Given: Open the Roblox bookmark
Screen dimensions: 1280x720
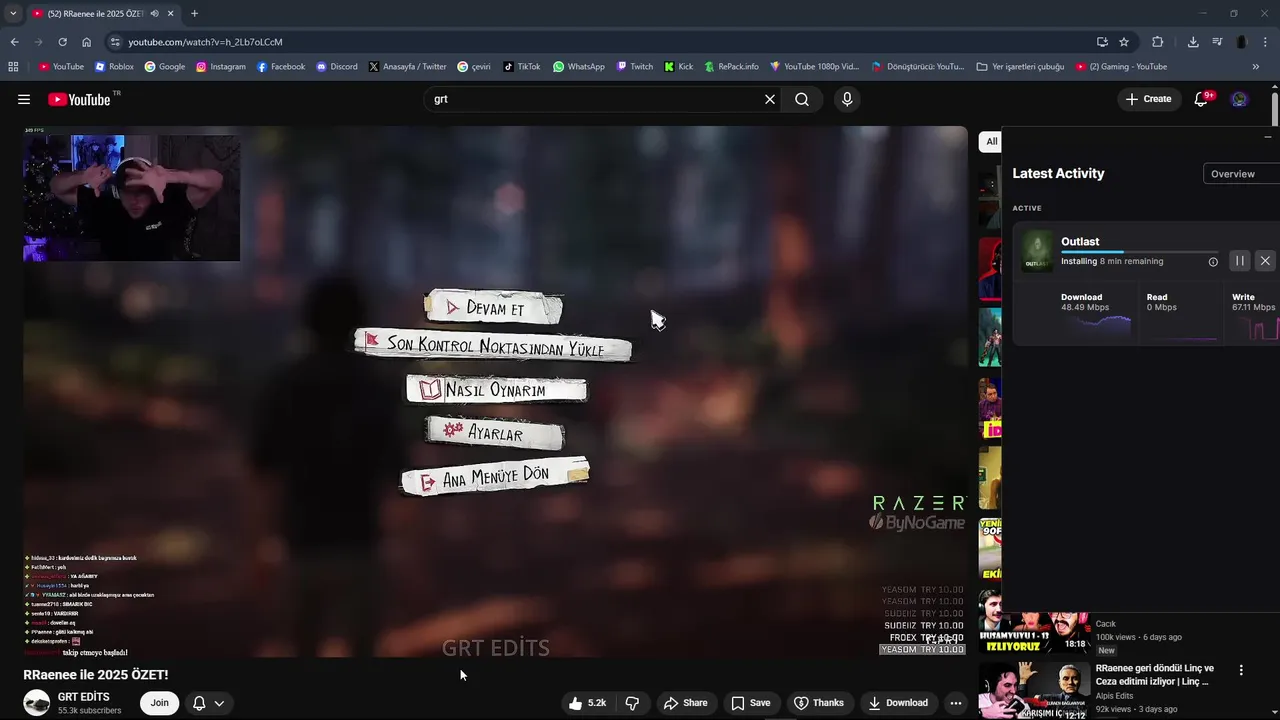Looking at the screenshot, I should pos(114,67).
